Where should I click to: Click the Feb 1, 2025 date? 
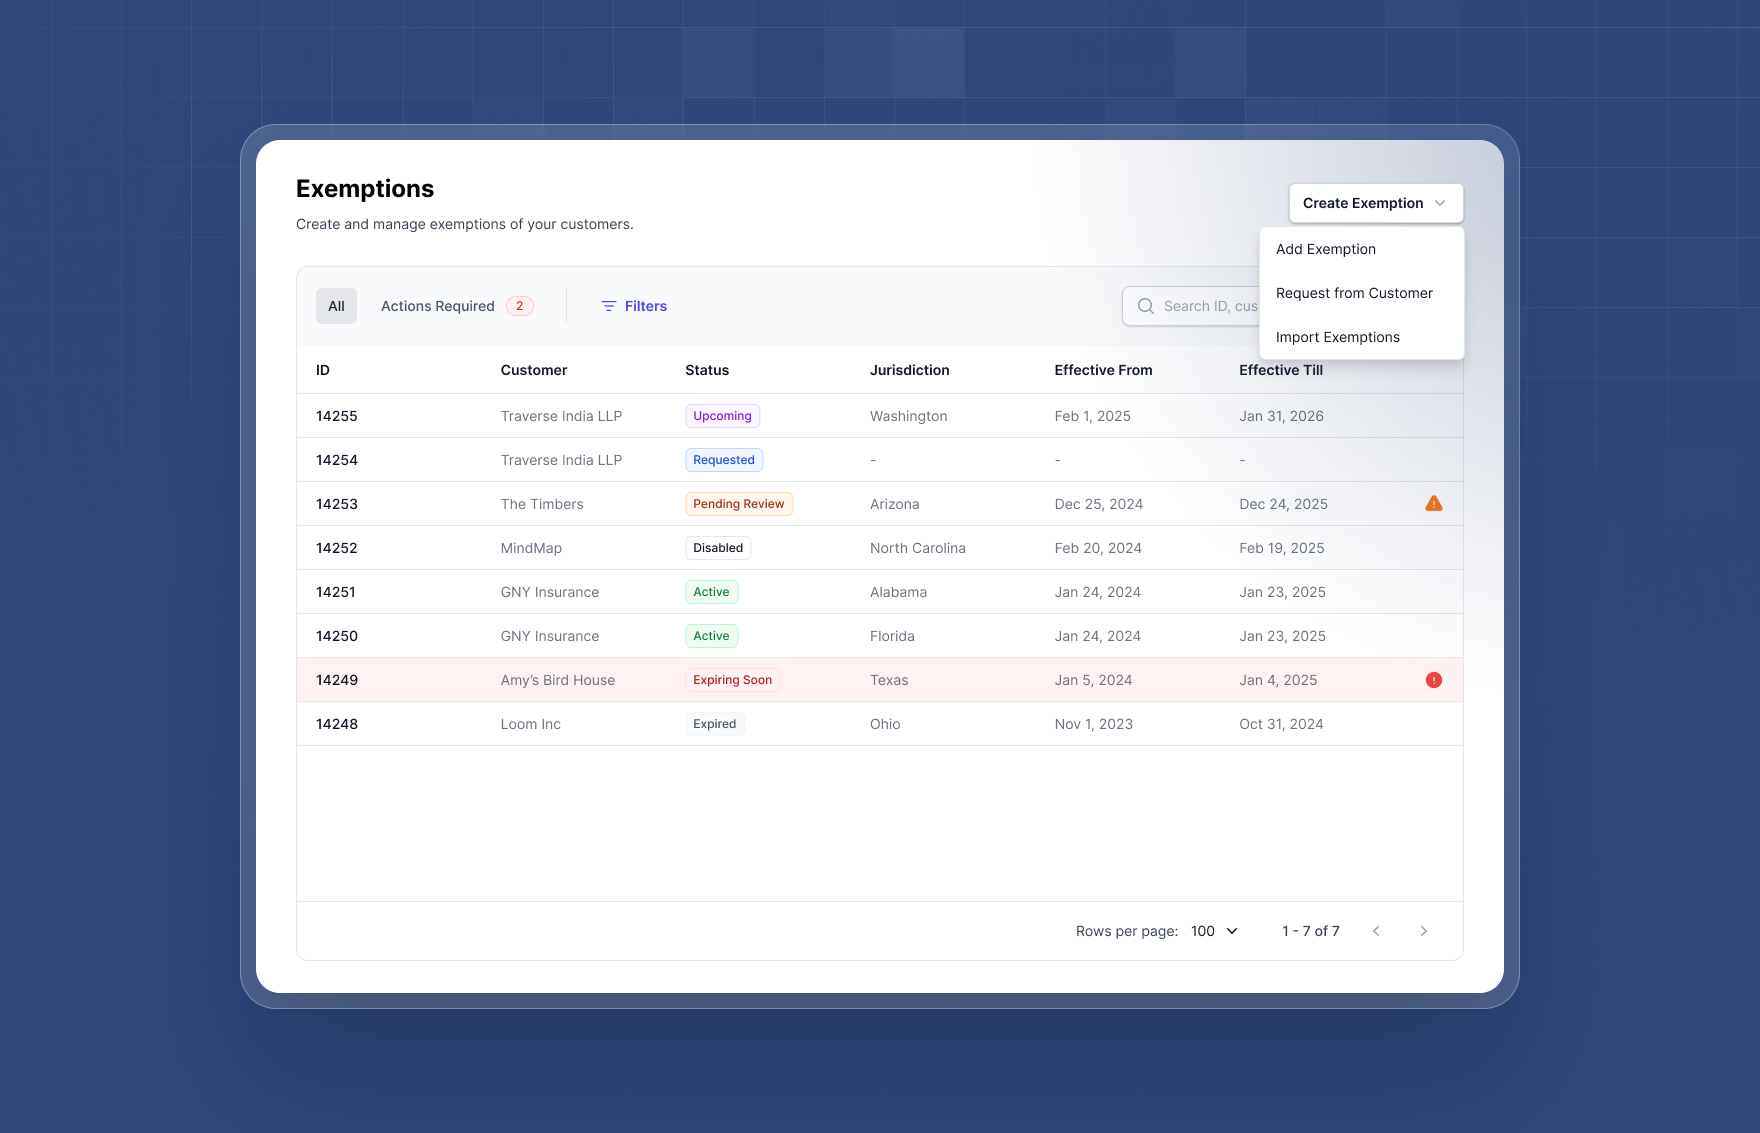point(1092,416)
